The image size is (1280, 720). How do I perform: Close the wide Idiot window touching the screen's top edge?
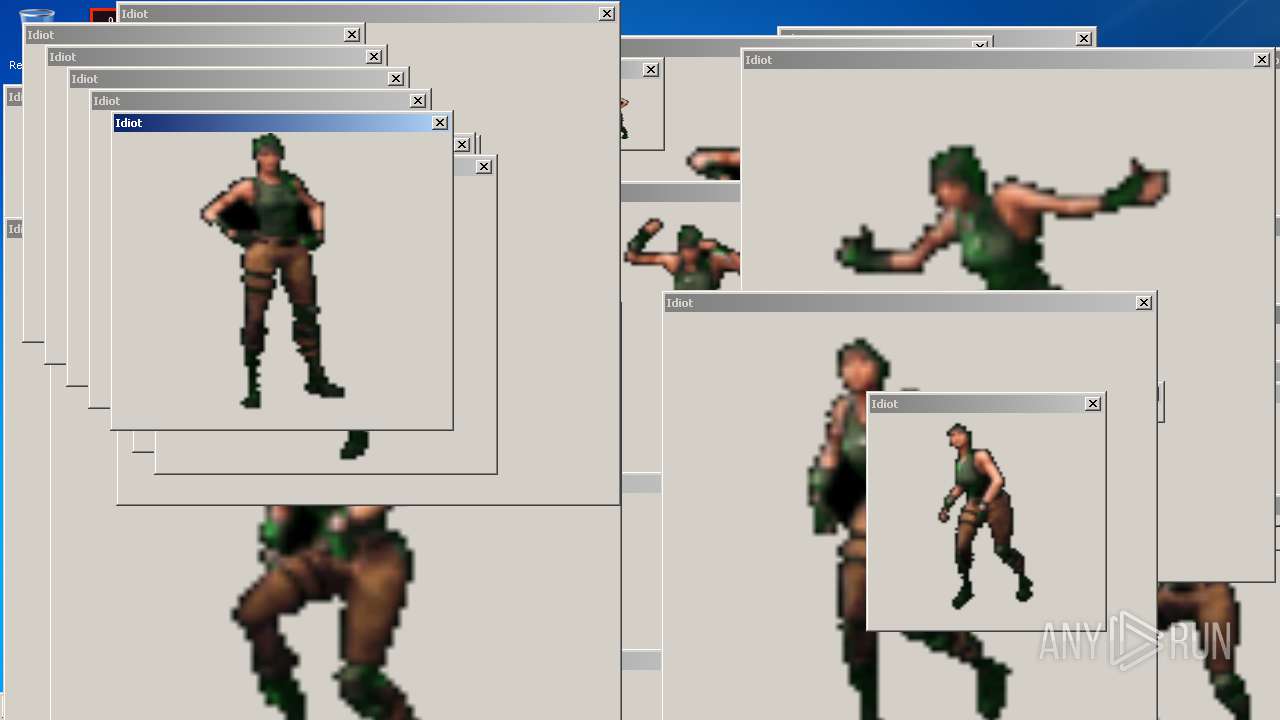(607, 14)
